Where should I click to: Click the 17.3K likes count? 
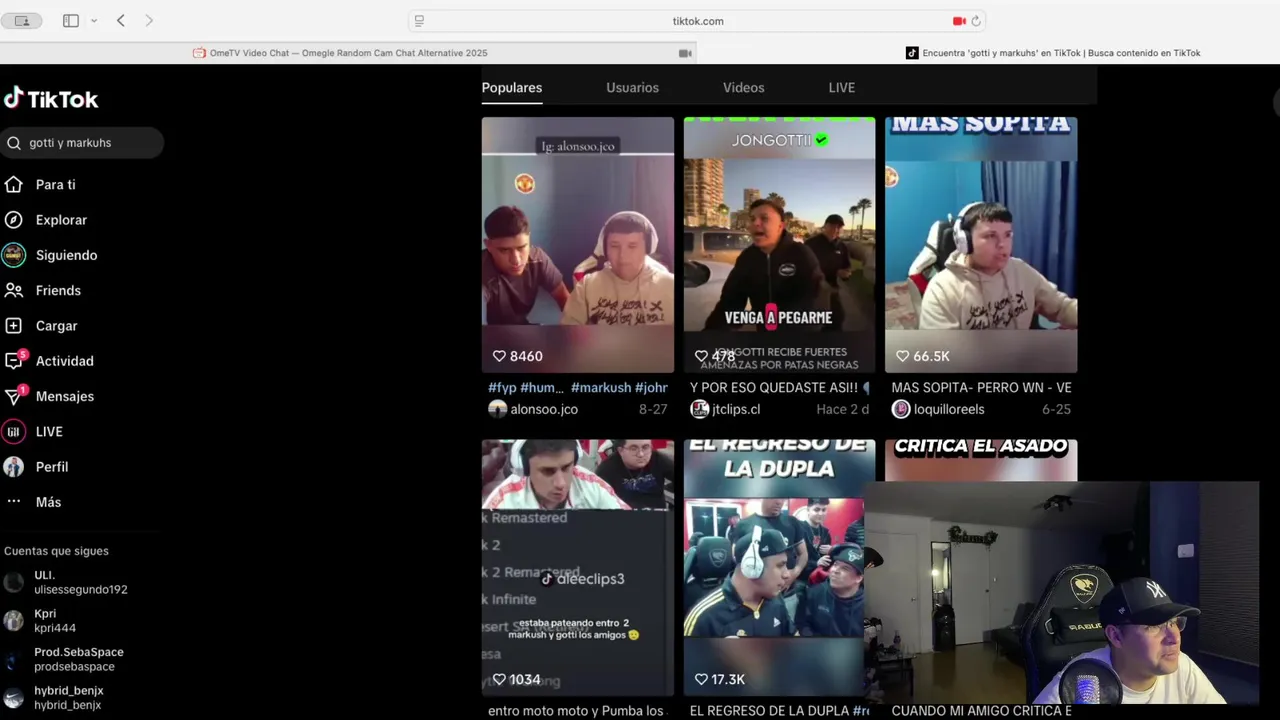(728, 679)
